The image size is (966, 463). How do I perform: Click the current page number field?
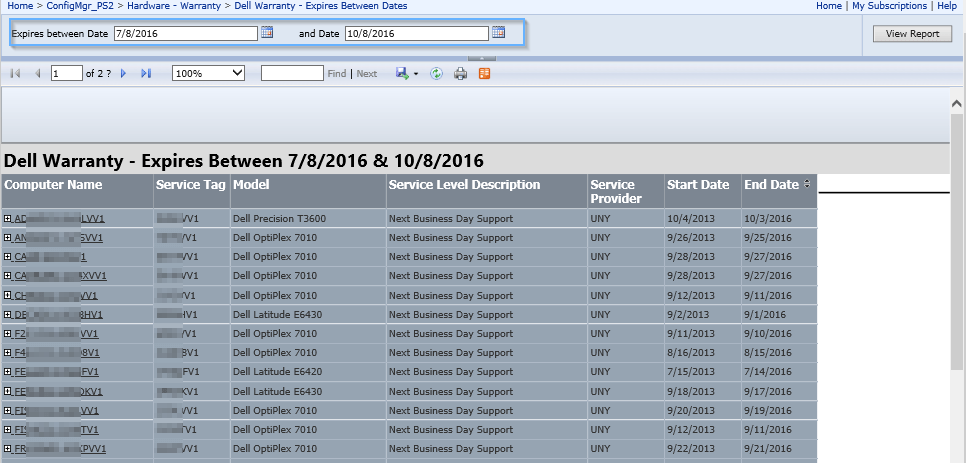point(67,73)
